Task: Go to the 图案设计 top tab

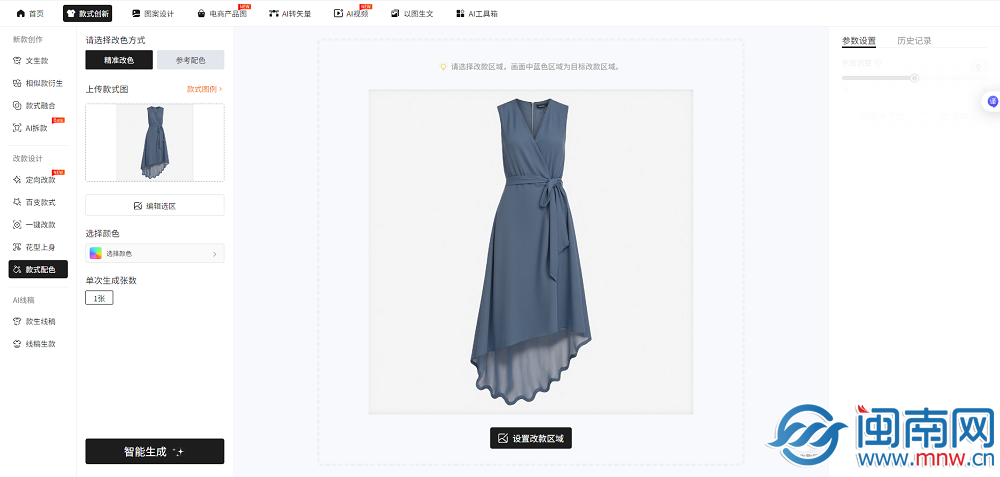Action: (x=153, y=13)
